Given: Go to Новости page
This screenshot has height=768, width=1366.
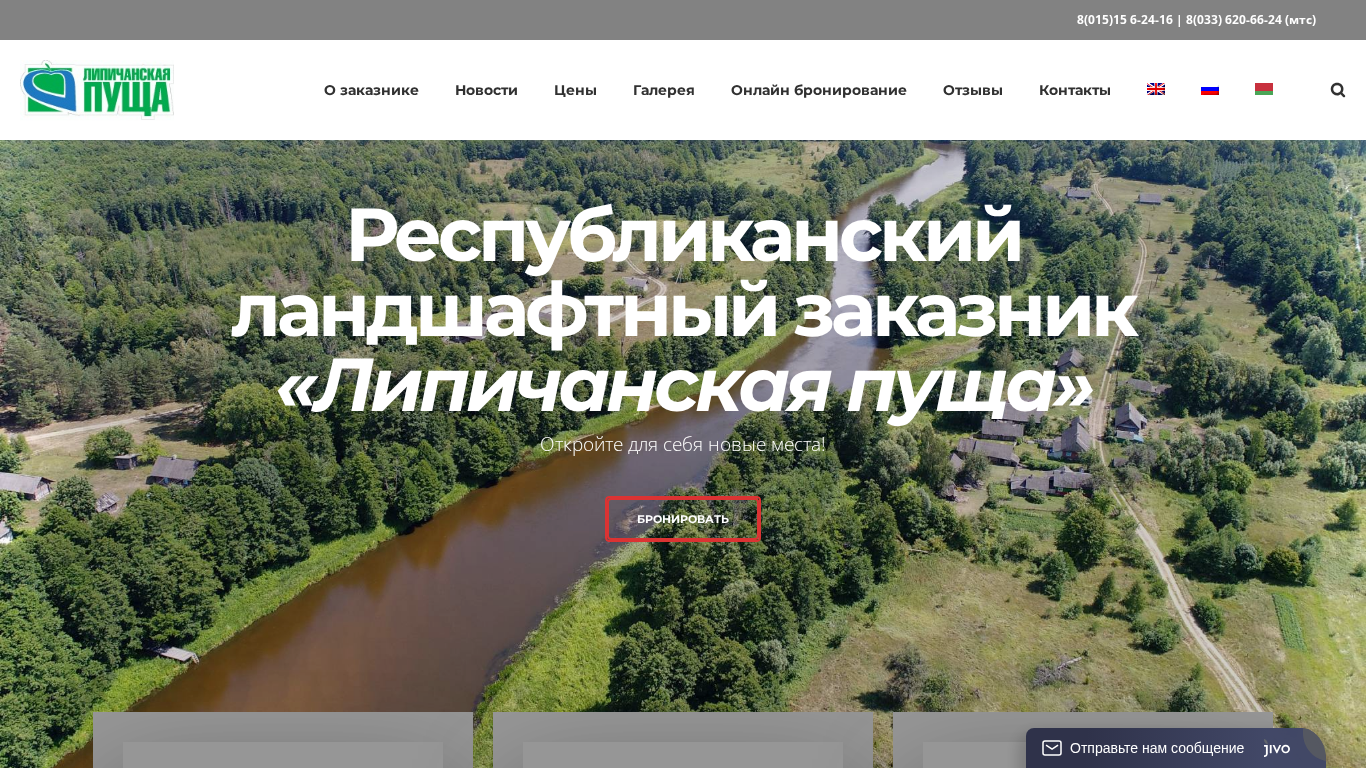Looking at the screenshot, I should 486,90.
